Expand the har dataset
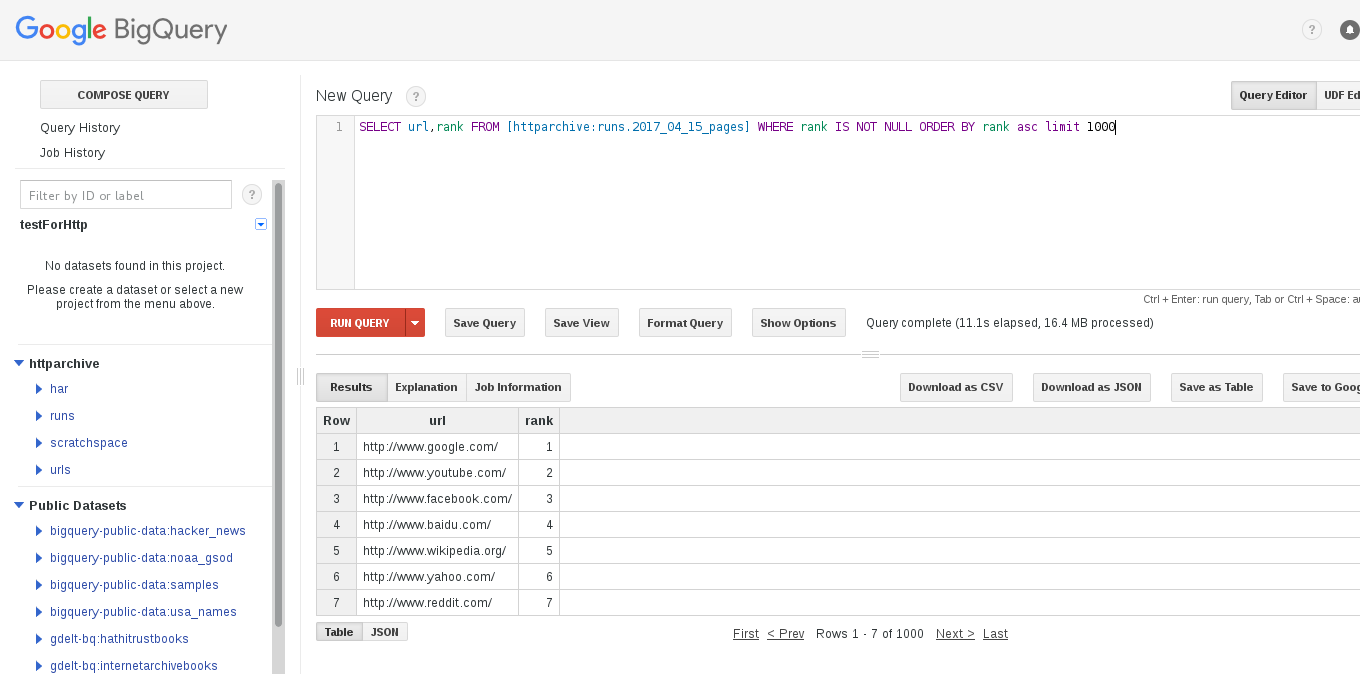 click(x=39, y=389)
